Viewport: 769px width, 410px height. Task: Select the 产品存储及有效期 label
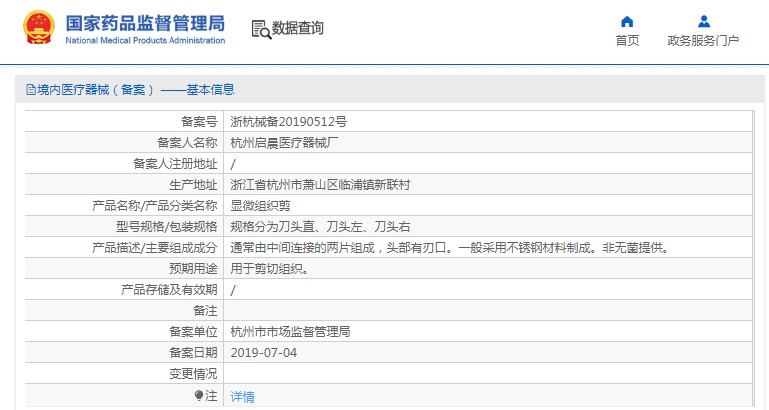[169, 290]
